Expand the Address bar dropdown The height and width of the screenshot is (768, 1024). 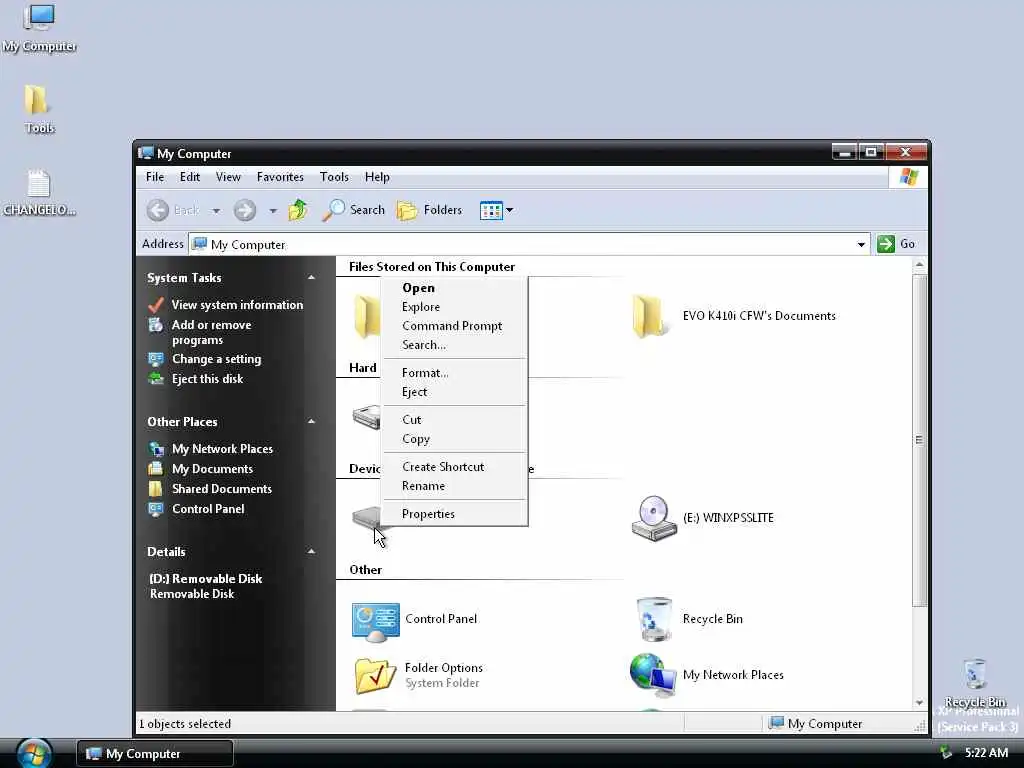point(861,245)
